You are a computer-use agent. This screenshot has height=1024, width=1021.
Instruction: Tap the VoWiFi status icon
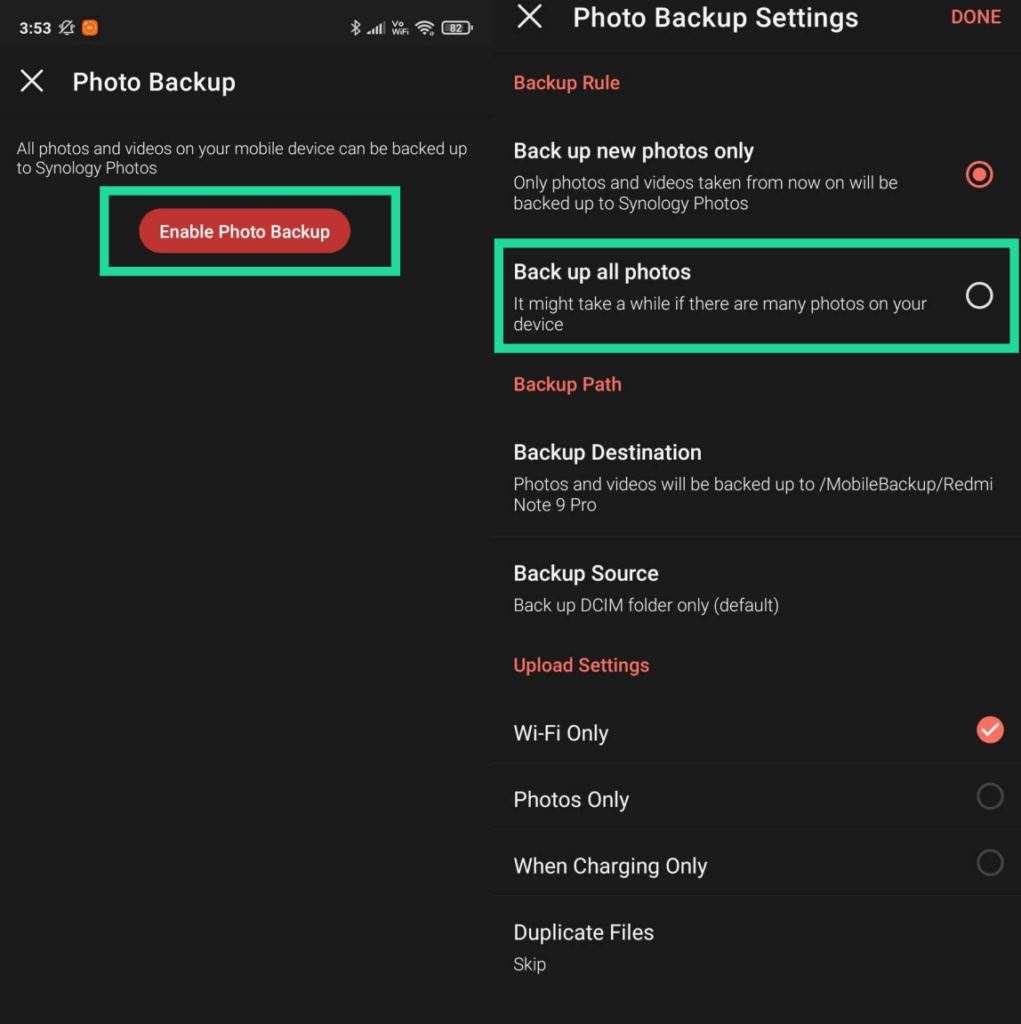point(400,28)
